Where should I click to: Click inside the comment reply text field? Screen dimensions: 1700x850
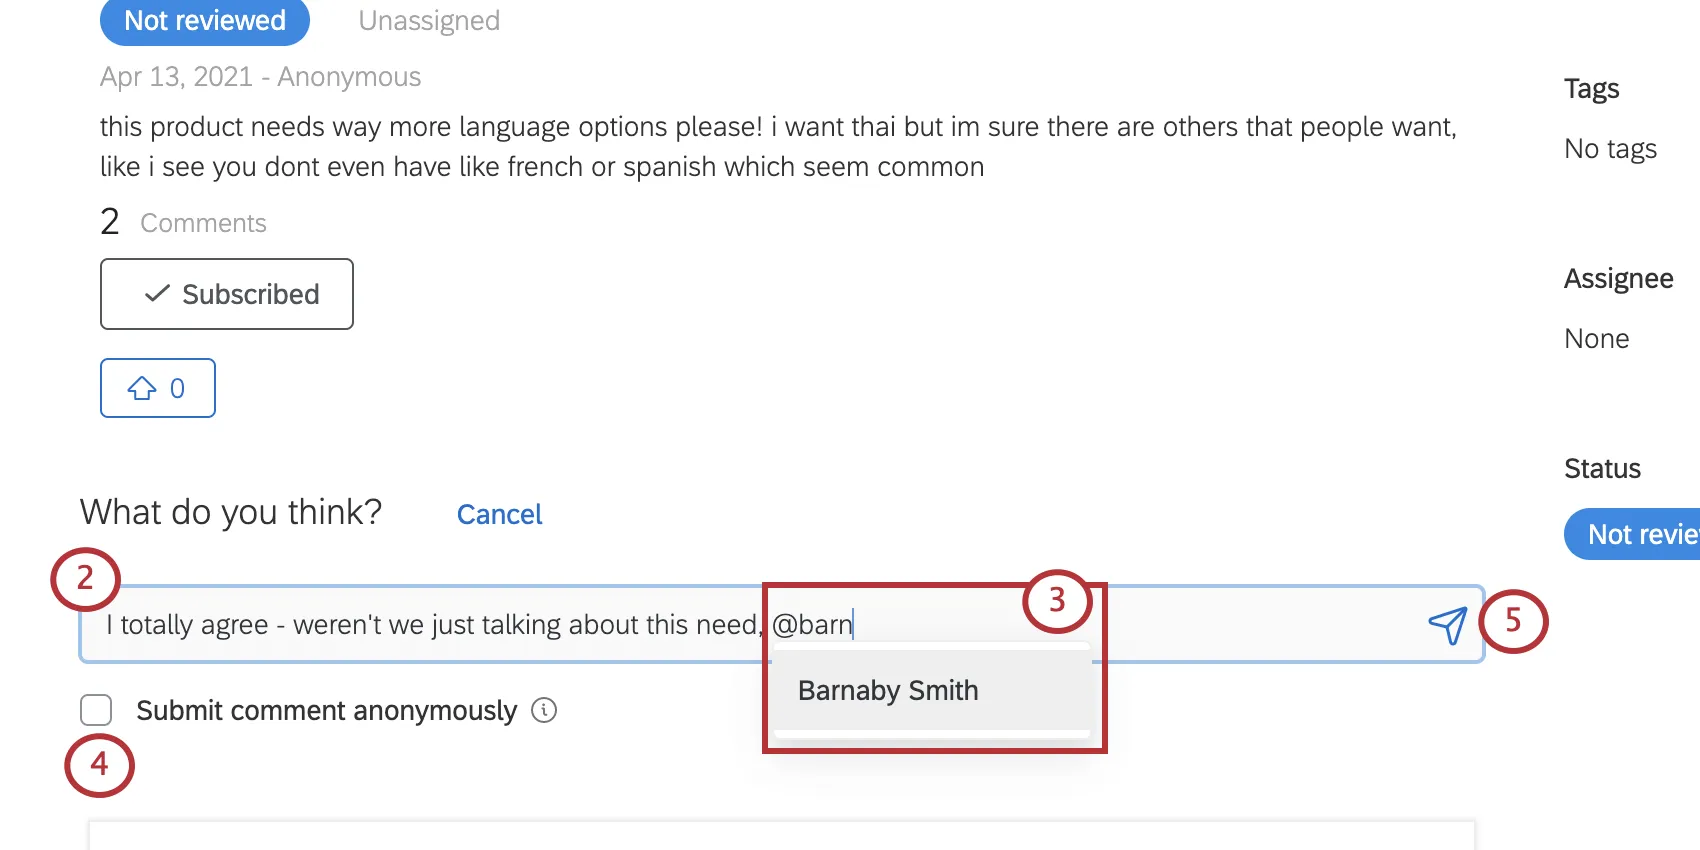(450, 624)
